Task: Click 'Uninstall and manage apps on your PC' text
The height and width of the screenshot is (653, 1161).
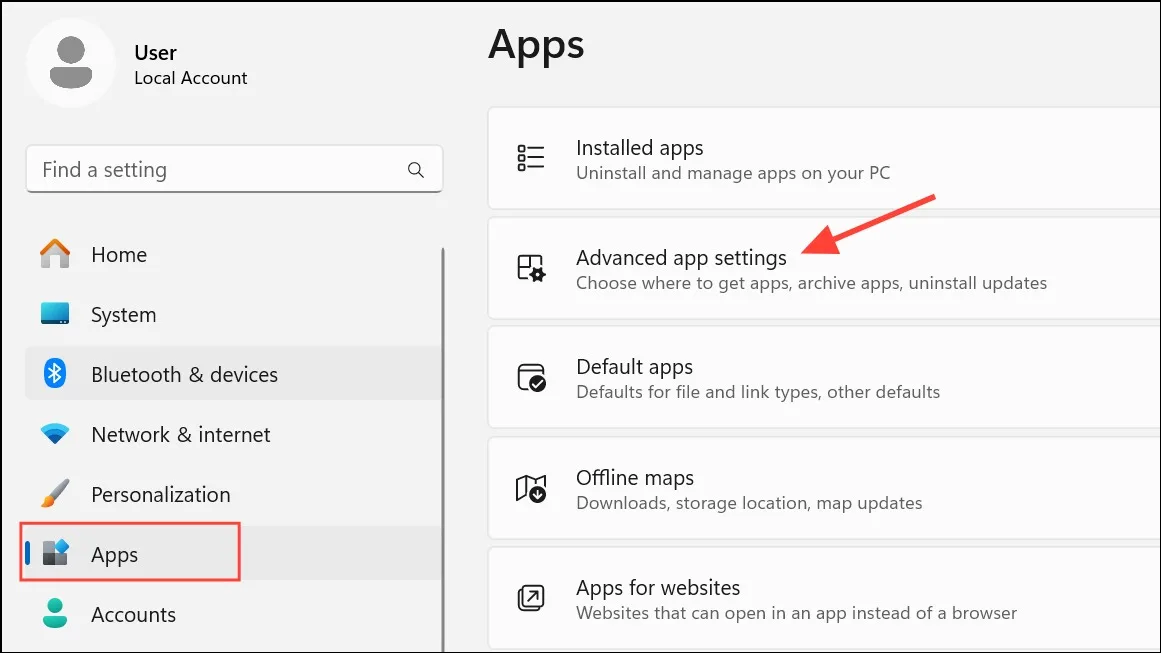Action: [x=733, y=173]
